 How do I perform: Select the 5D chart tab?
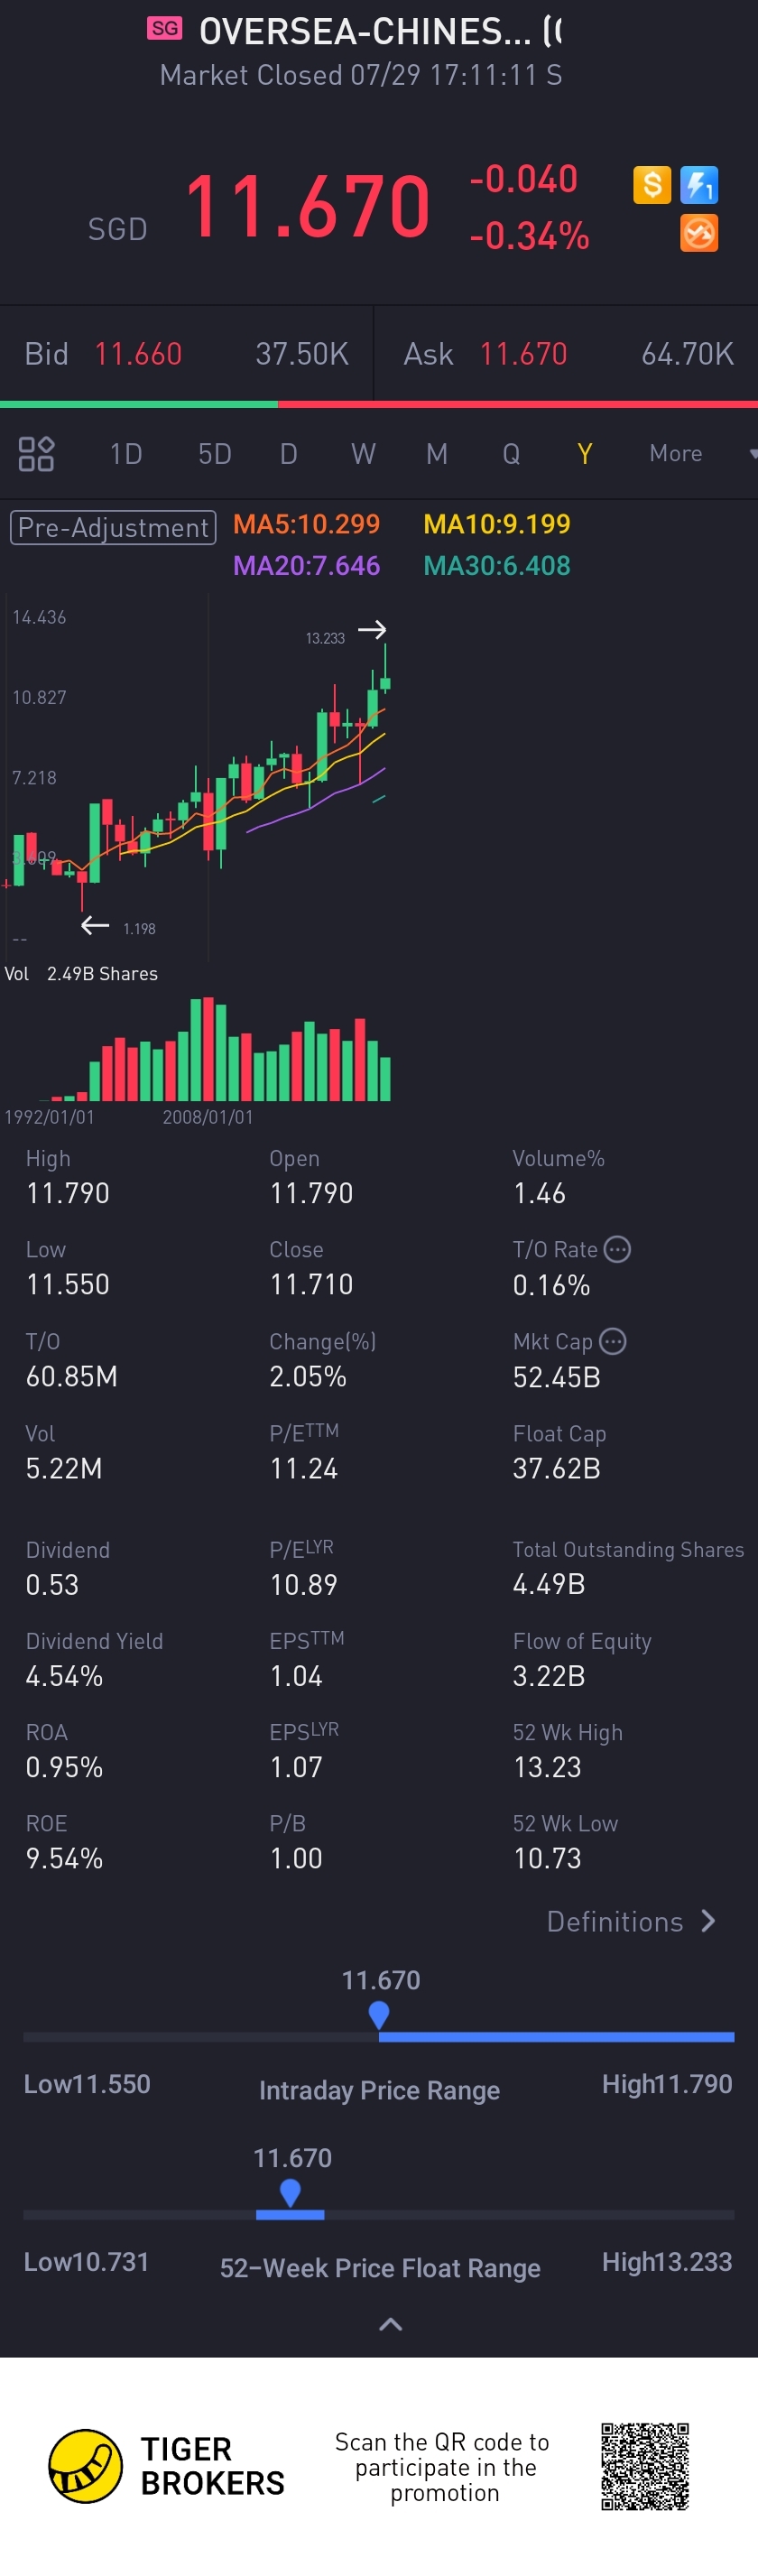[x=215, y=454]
